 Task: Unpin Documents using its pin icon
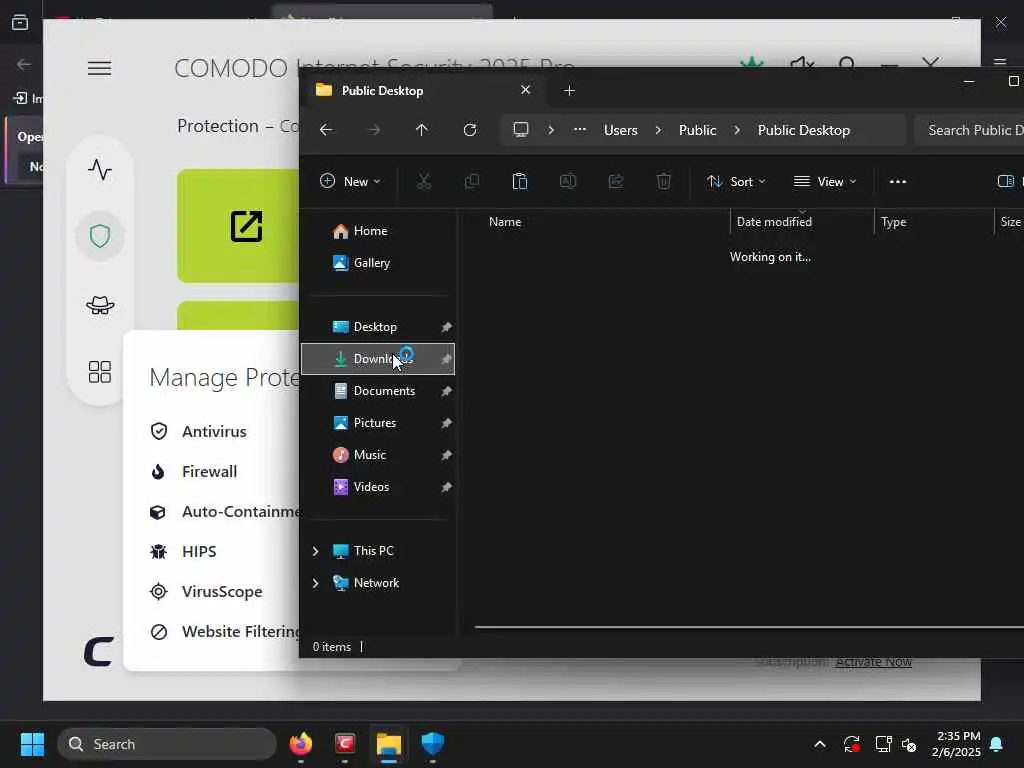click(x=446, y=391)
